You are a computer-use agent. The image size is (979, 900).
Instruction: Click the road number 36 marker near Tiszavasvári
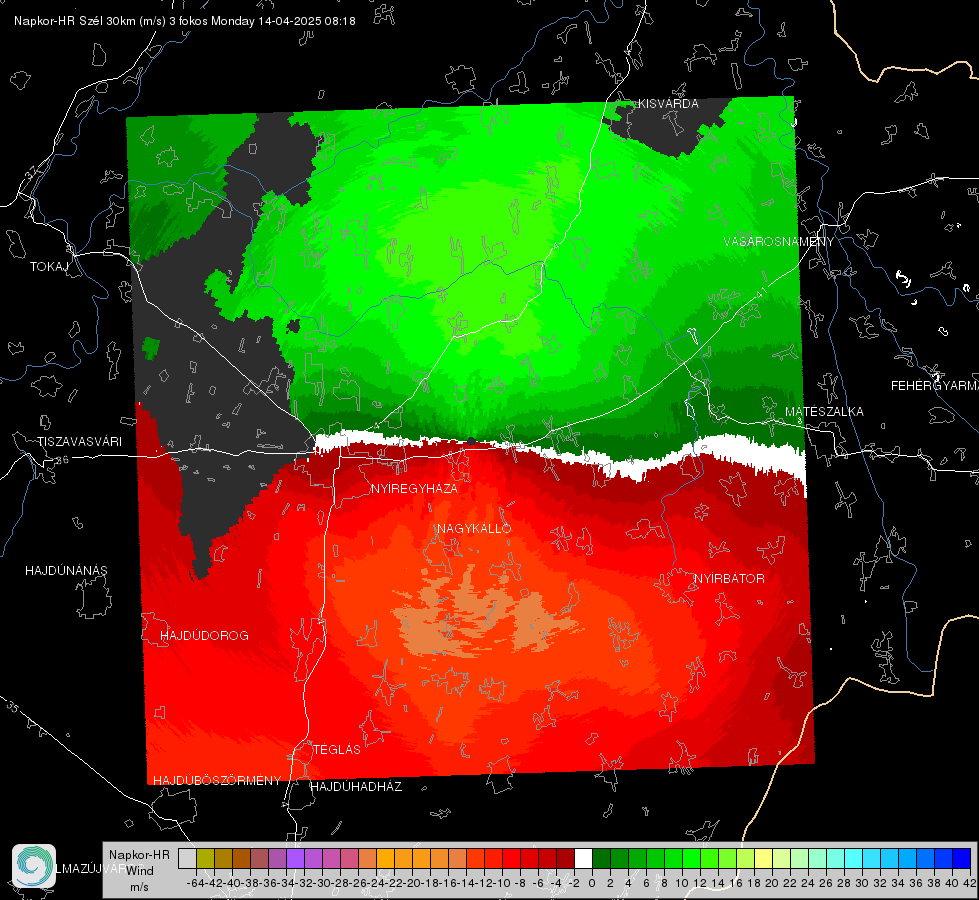[62, 460]
